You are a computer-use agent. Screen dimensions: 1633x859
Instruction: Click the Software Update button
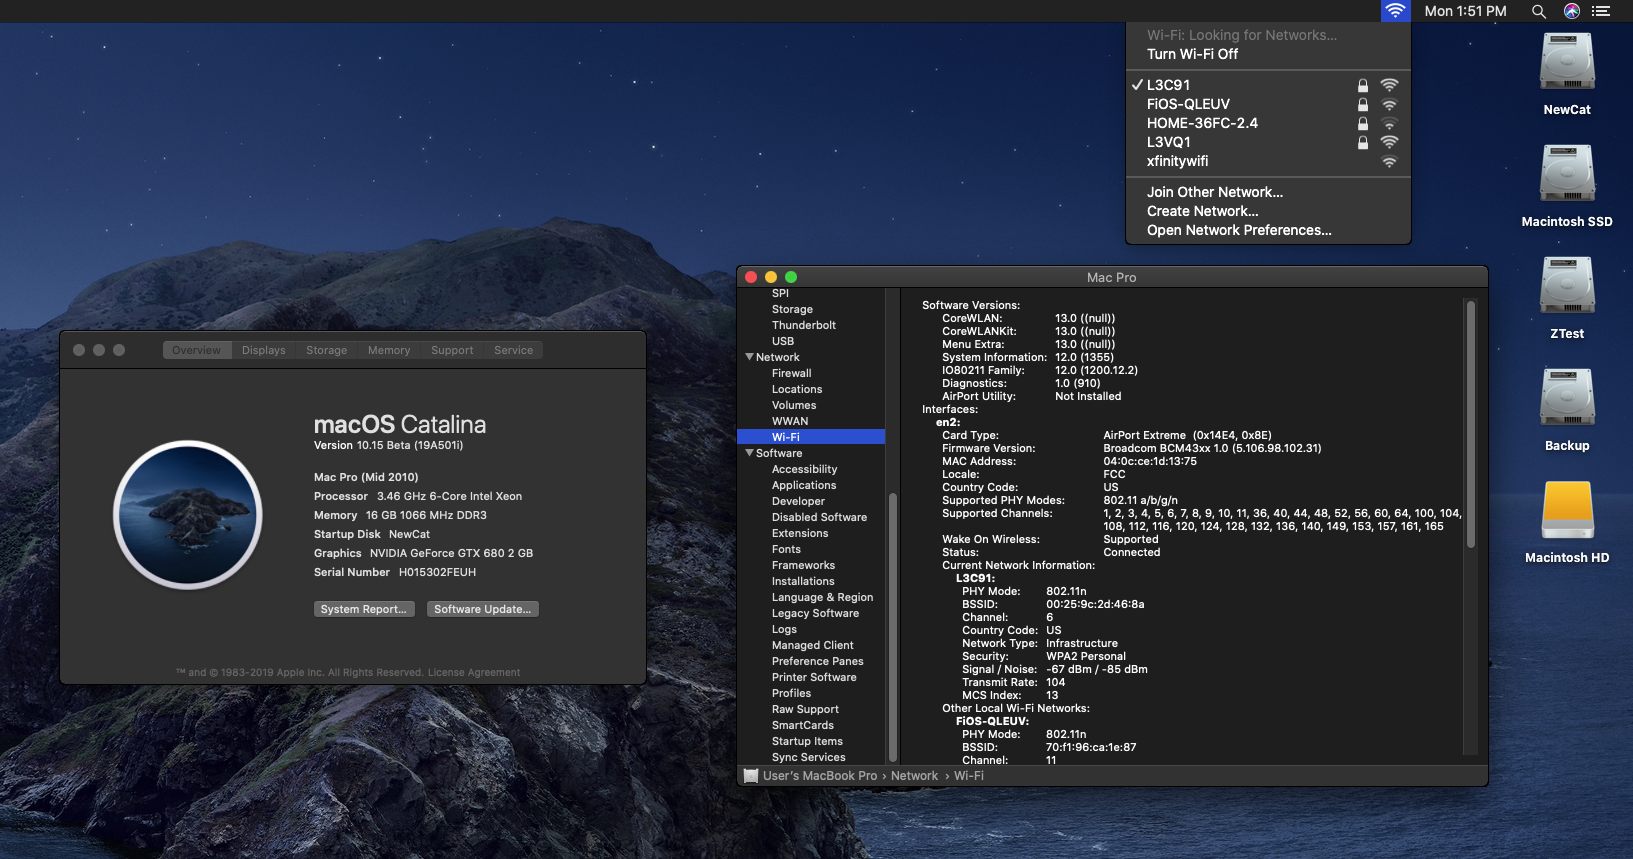coord(482,609)
